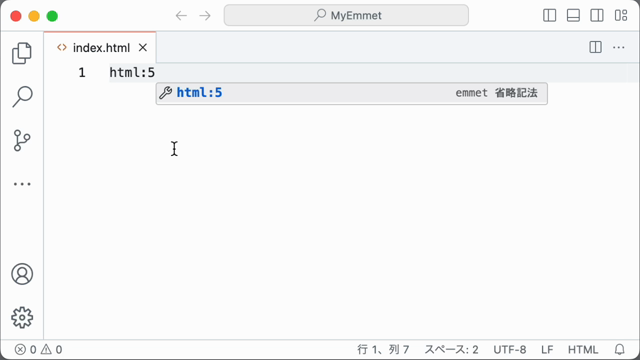Screen dimensions: 640x360
Task: Show additional views via ellipsis icon
Action: coord(22,184)
